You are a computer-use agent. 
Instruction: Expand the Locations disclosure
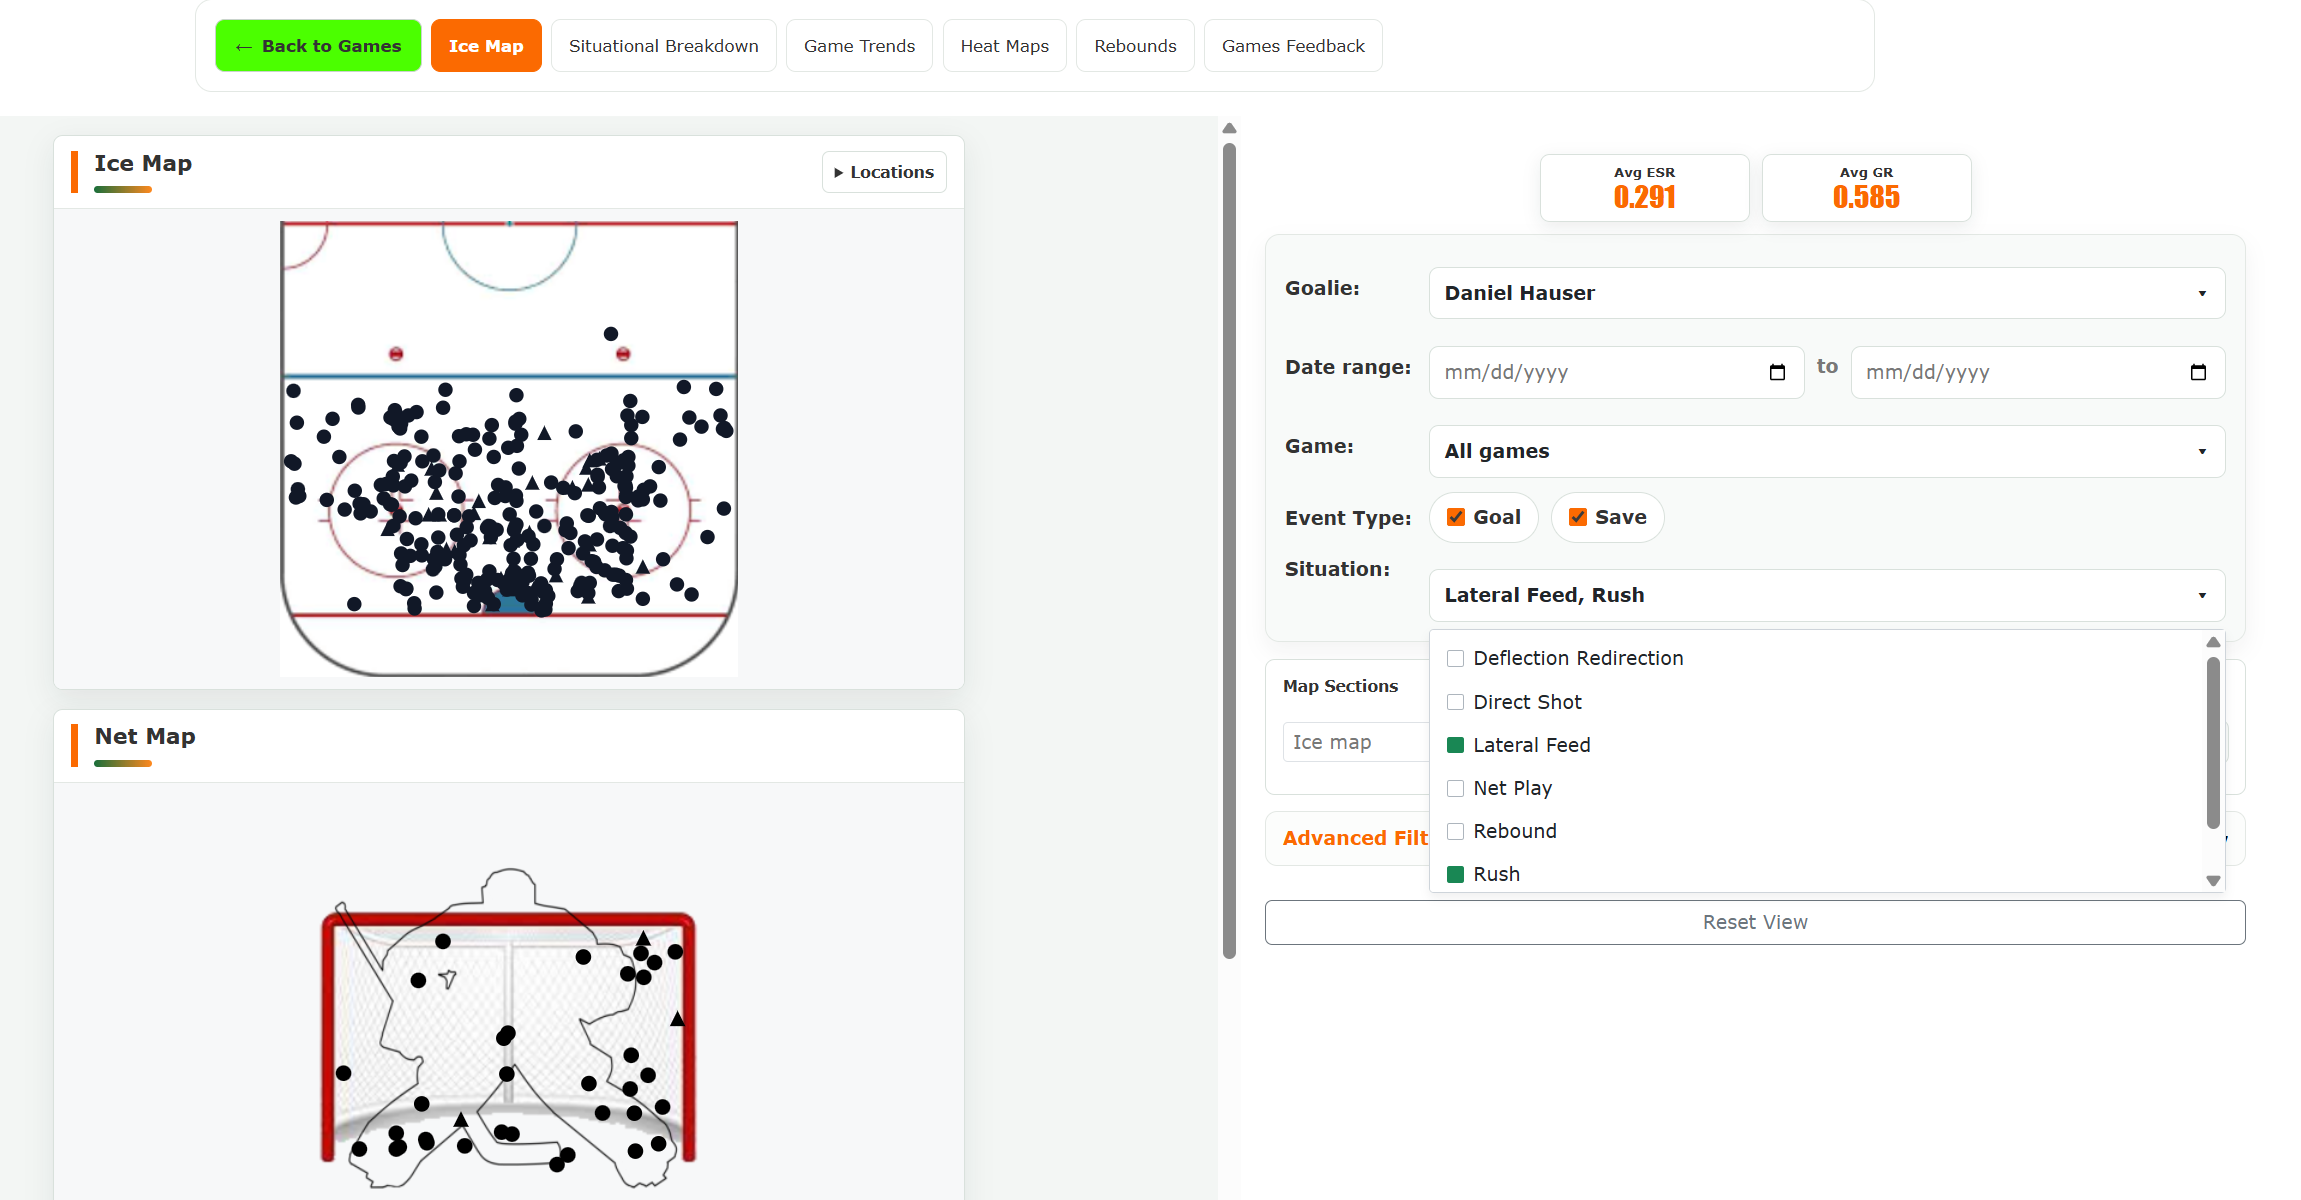pyautogui.click(x=884, y=172)
